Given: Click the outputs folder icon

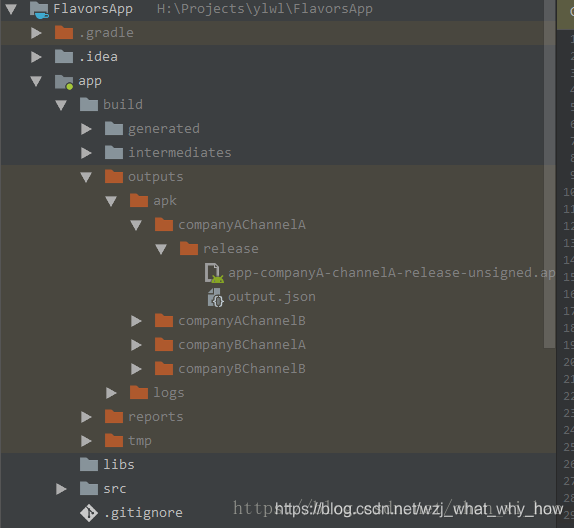Looking at the screenshot, I should pyautogui.click(x=114, y=176).
